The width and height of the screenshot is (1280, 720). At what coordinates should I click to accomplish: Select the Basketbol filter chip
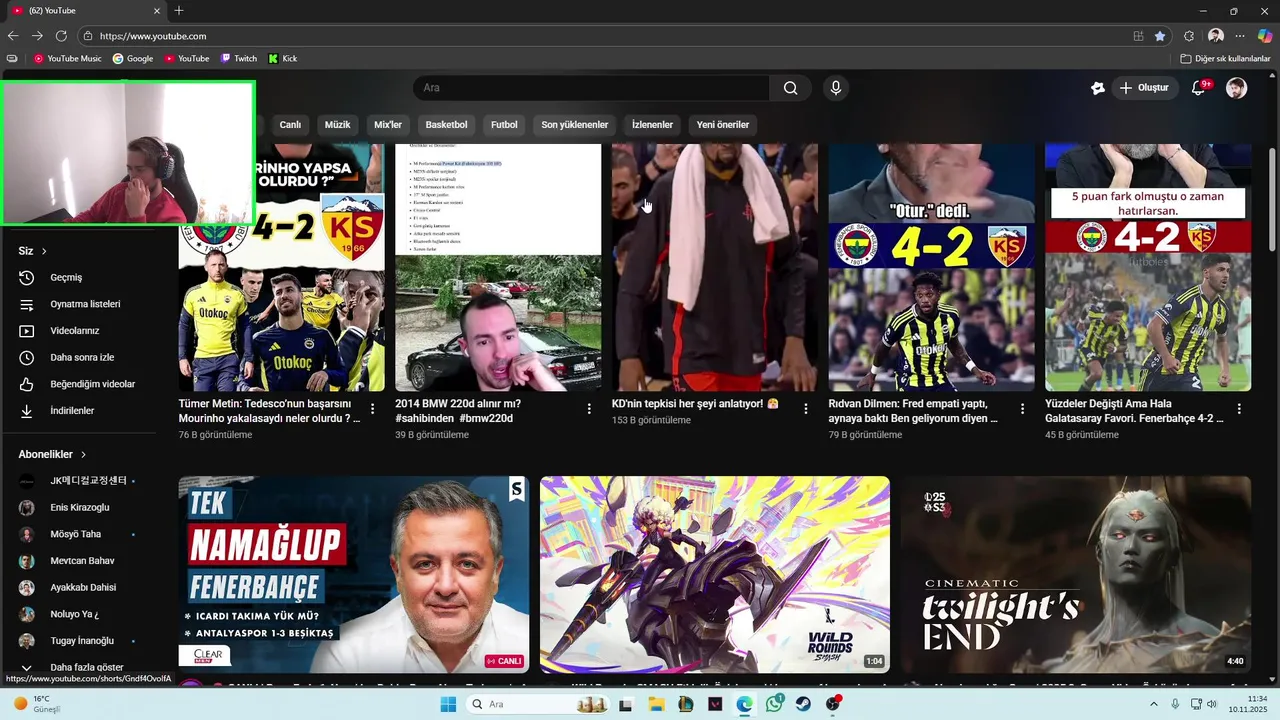tap(446, 125)
